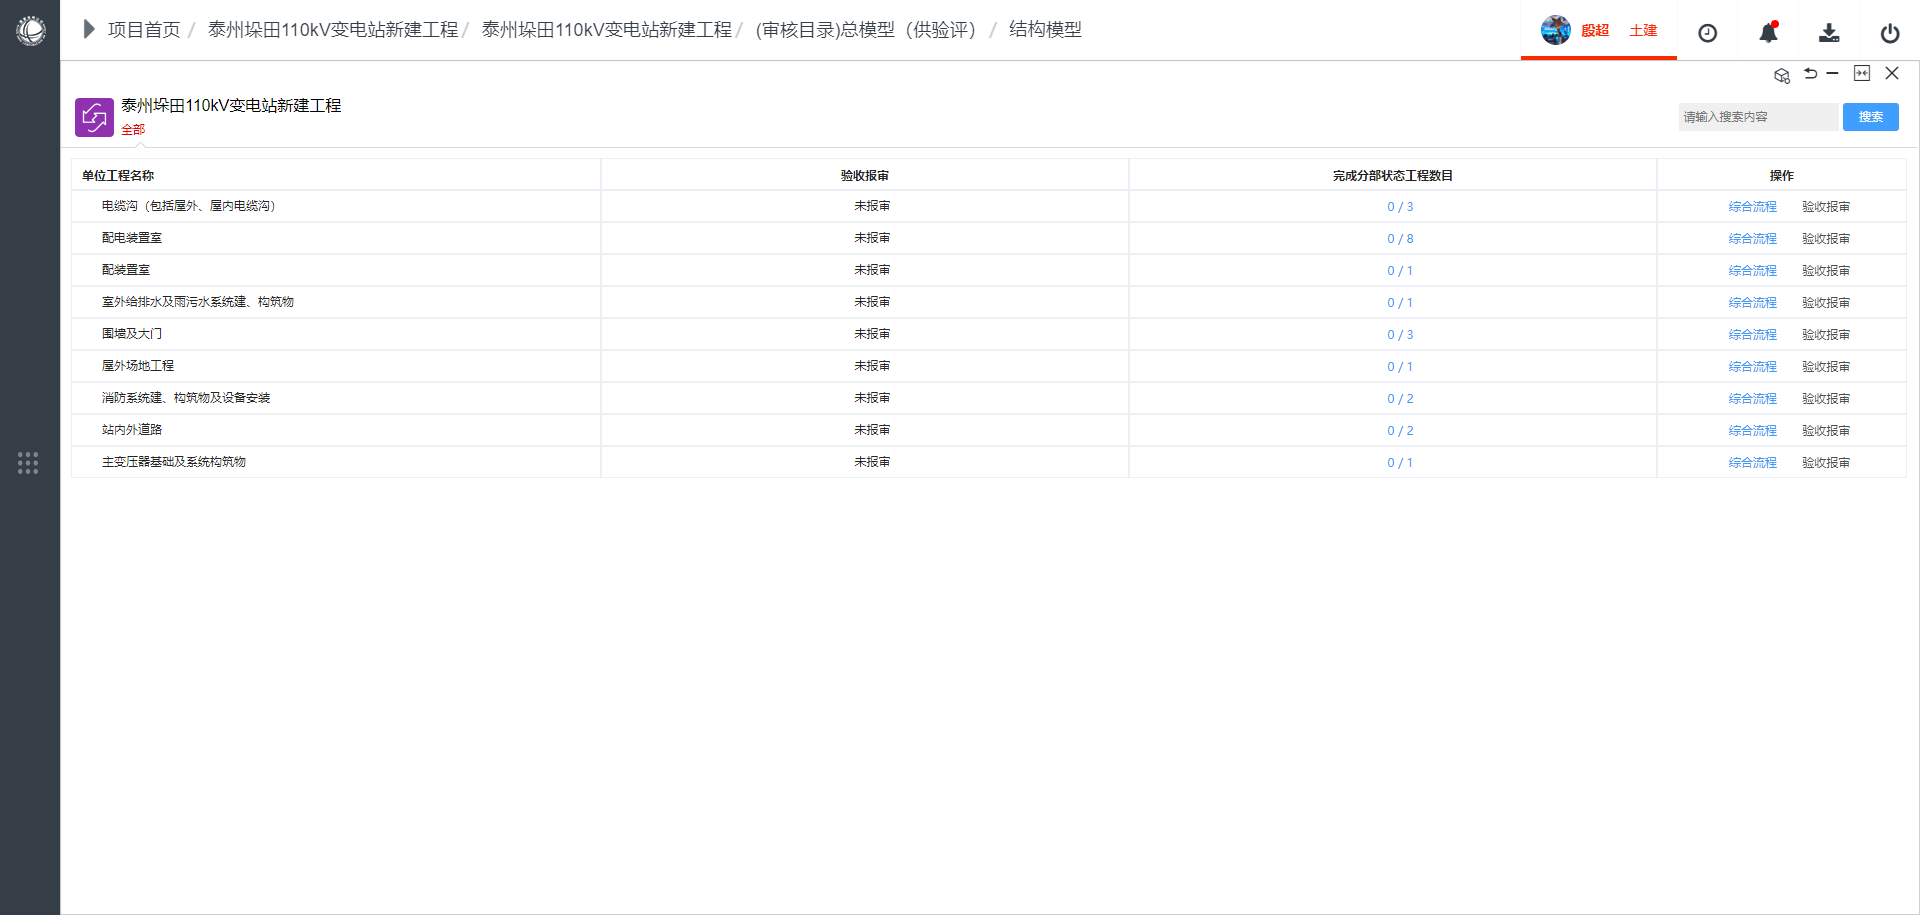Click the undo back arrow icon
This screenshot has height=915, width=1920.
[1810, 73]
